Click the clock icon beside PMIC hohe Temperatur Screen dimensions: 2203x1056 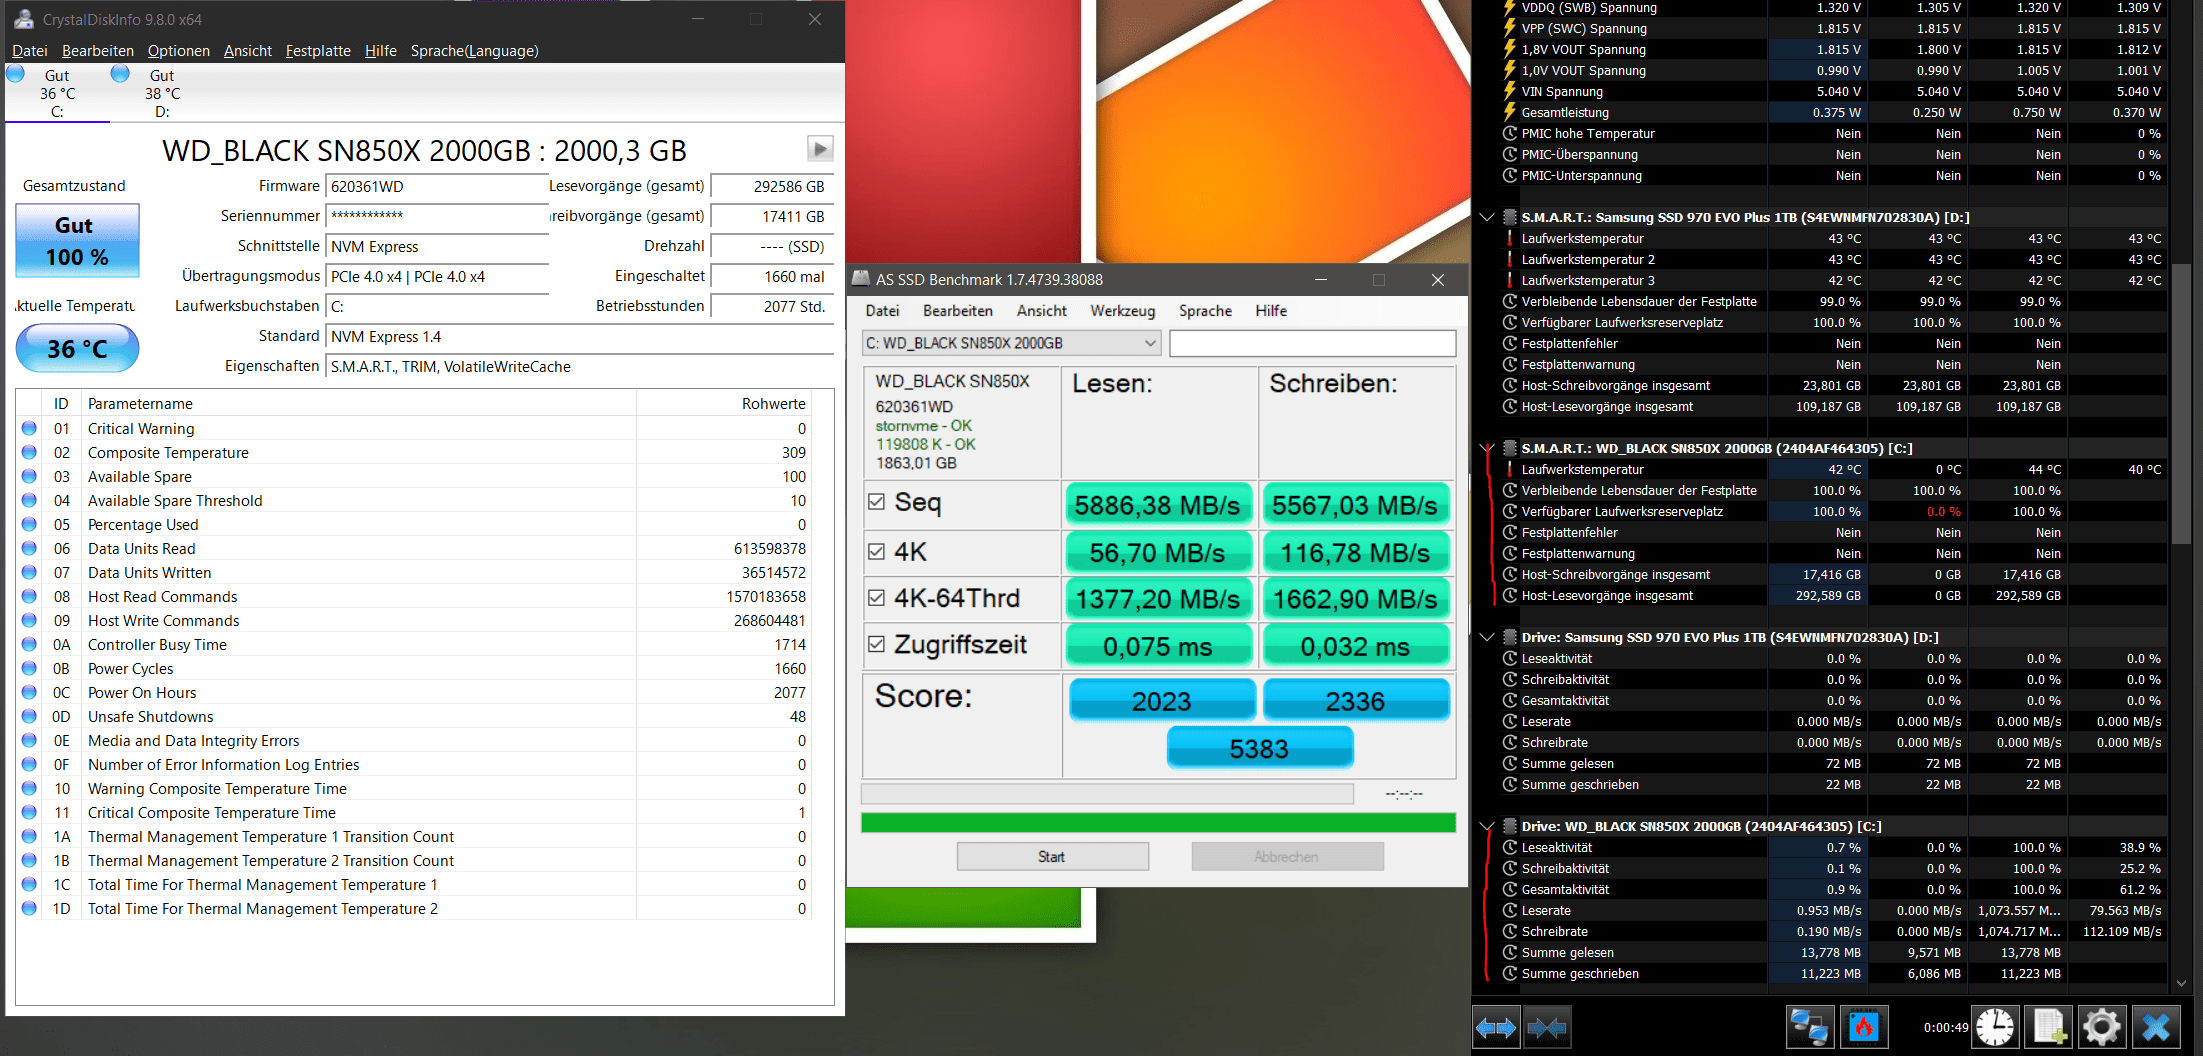1510,133
